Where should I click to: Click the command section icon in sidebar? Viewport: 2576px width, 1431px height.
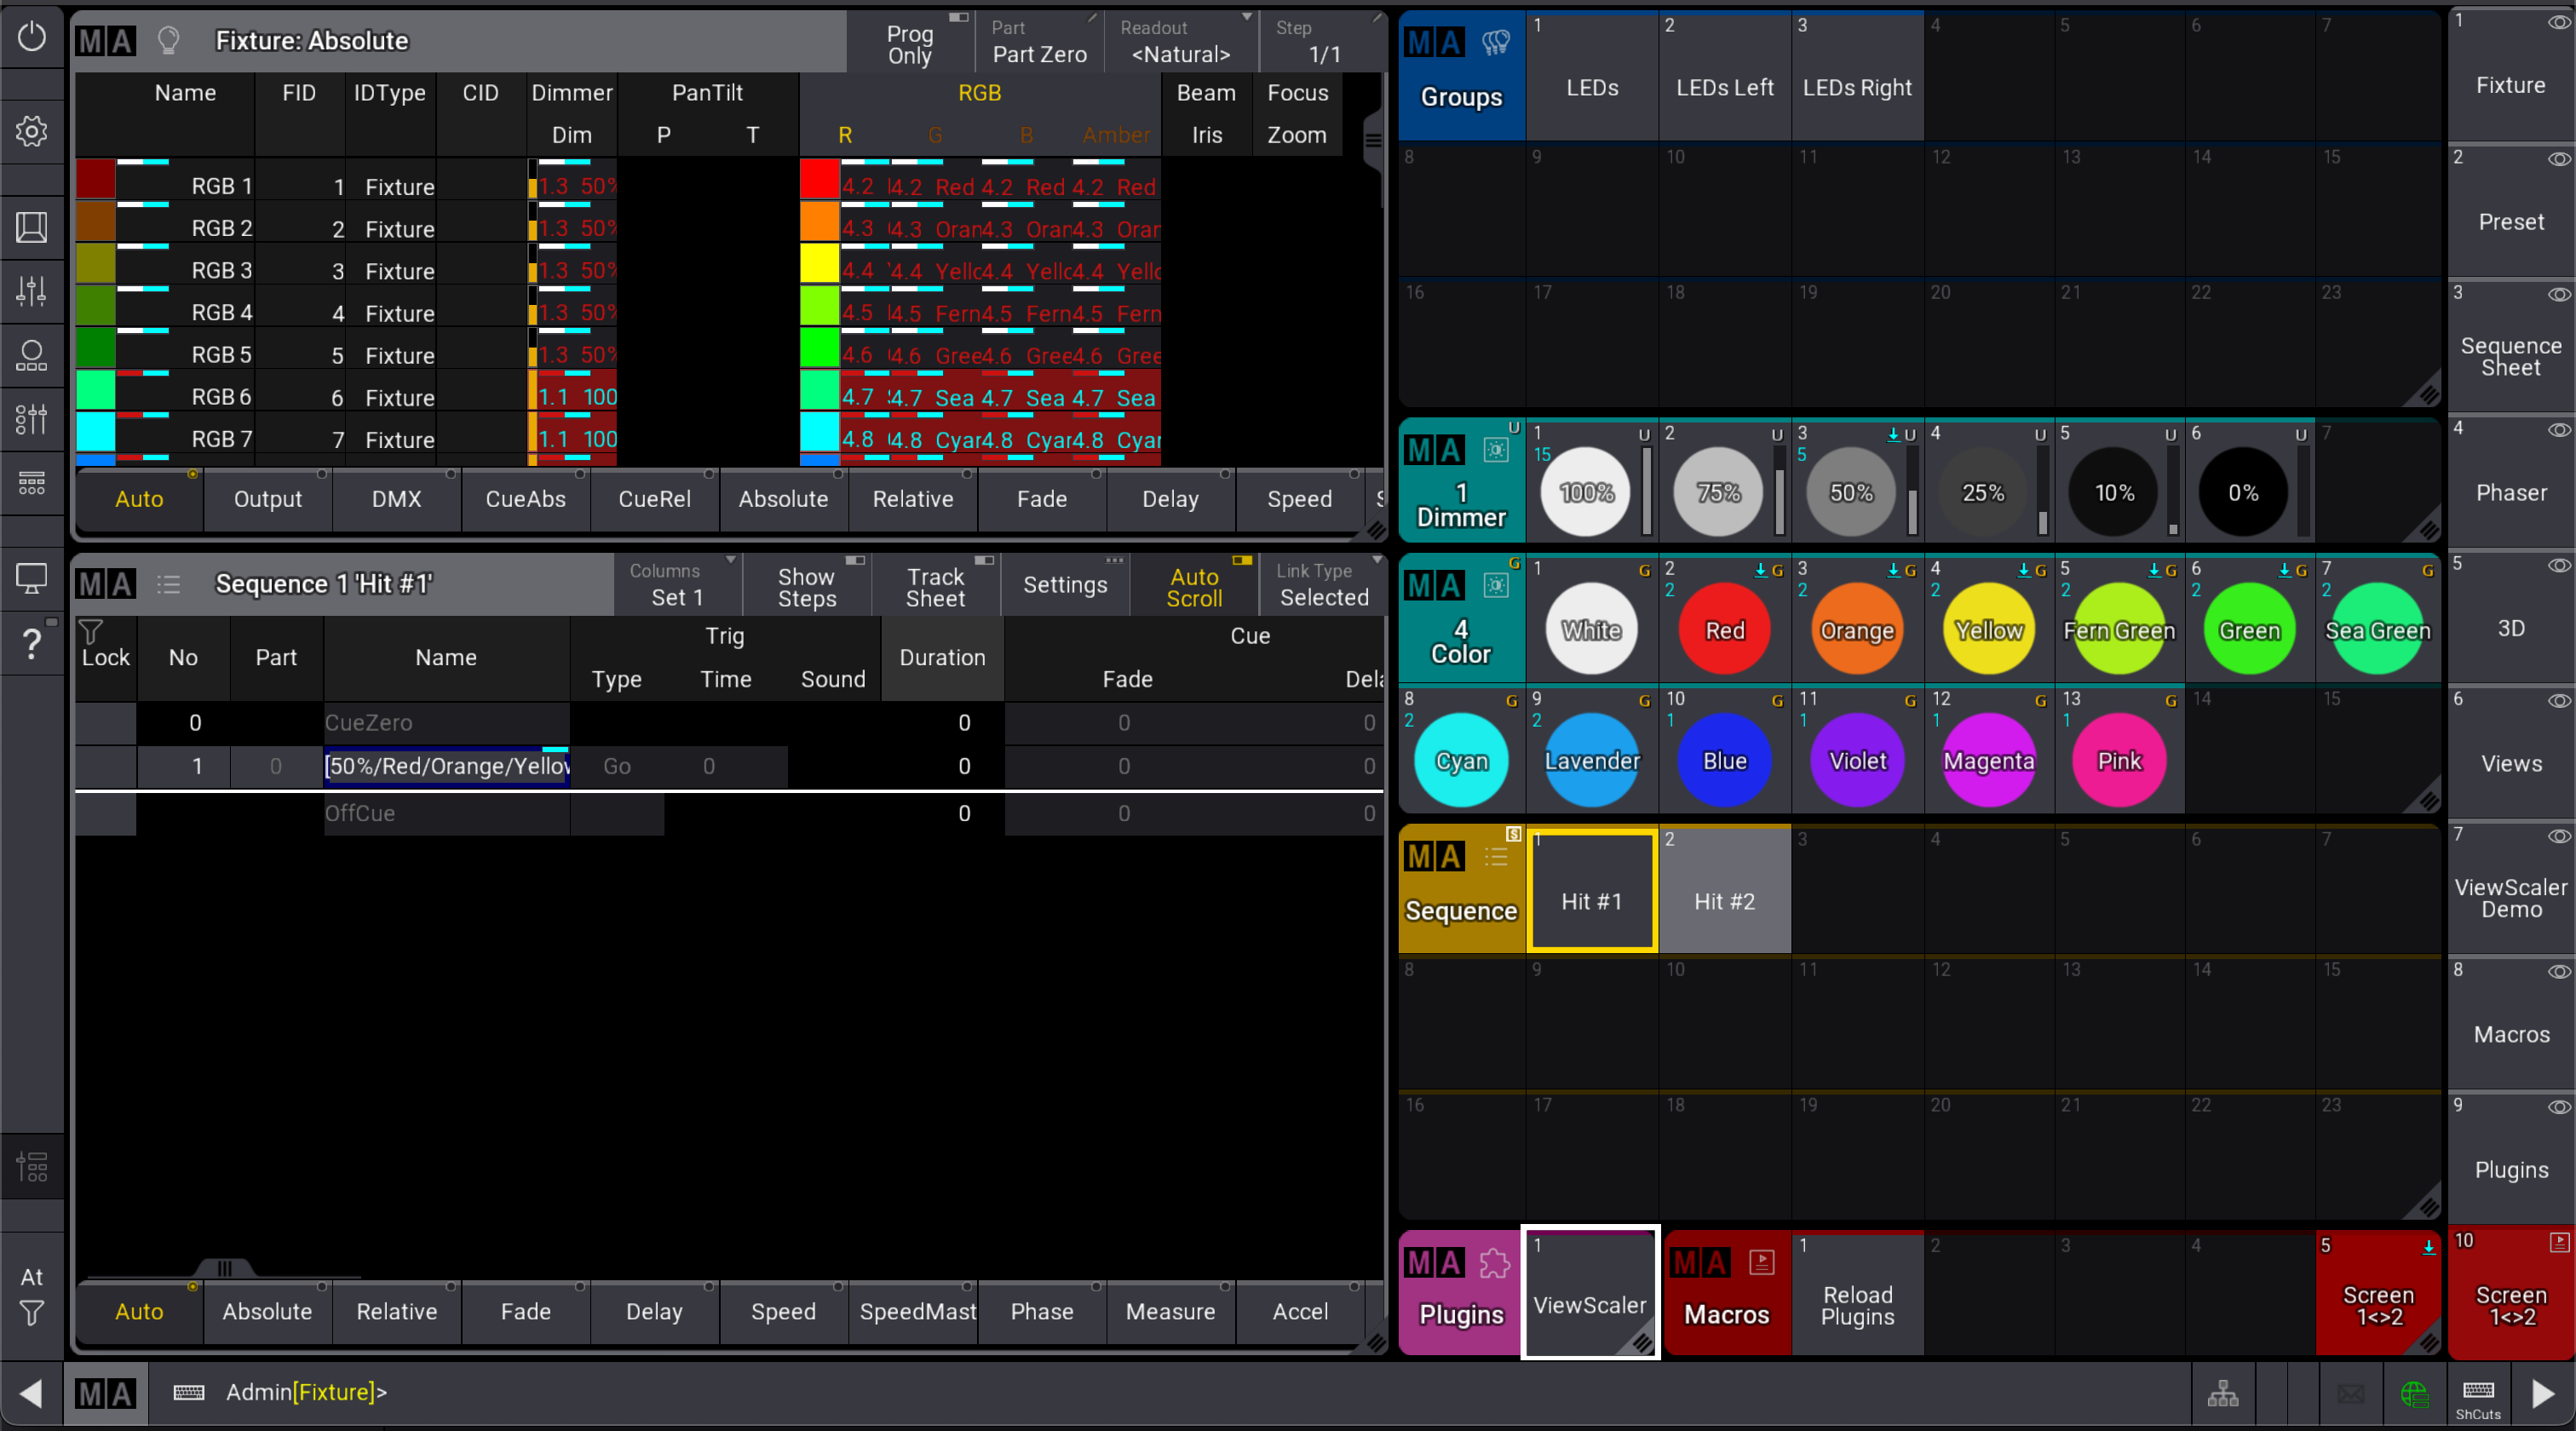point(32,1166)
